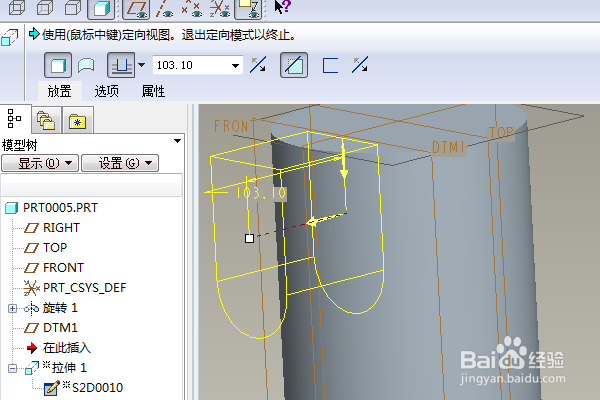Select the 旋转 1 revolve feature
The width and height of the screenshot is (600, 400).
[x=51, y=308]
